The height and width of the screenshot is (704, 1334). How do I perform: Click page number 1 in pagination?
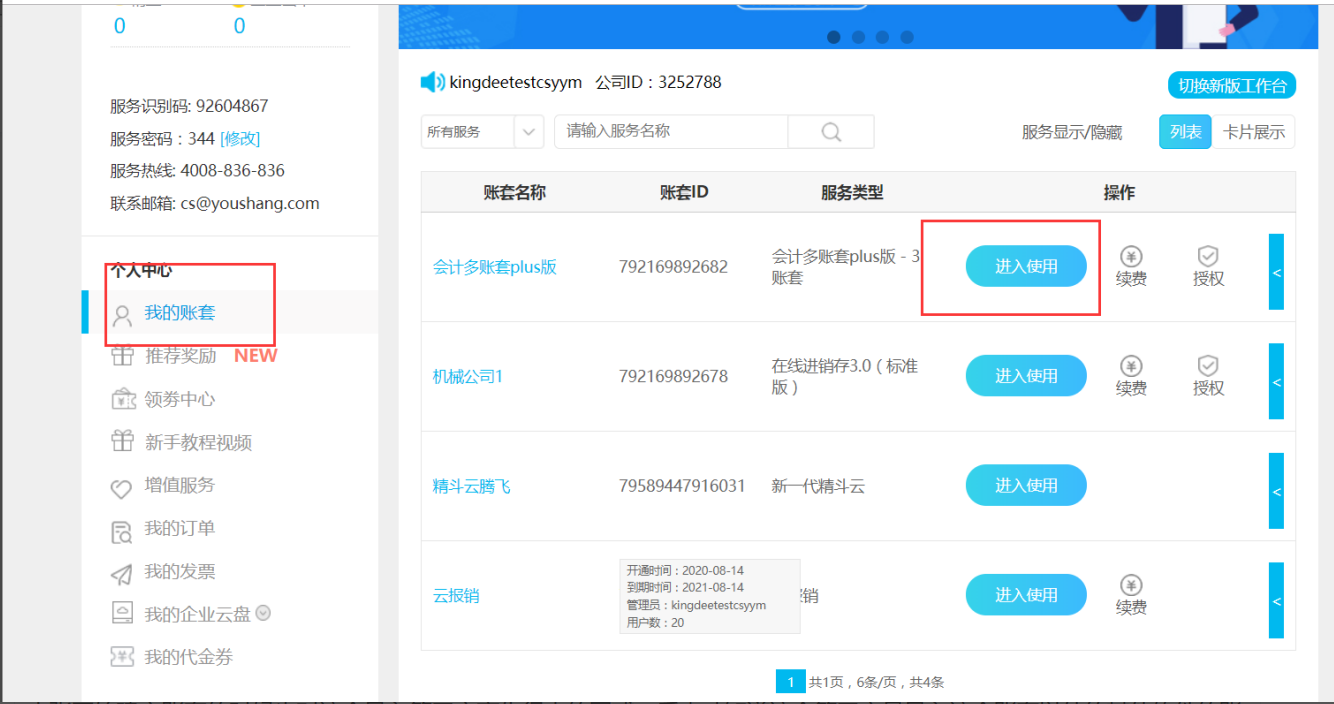point(790,682)
